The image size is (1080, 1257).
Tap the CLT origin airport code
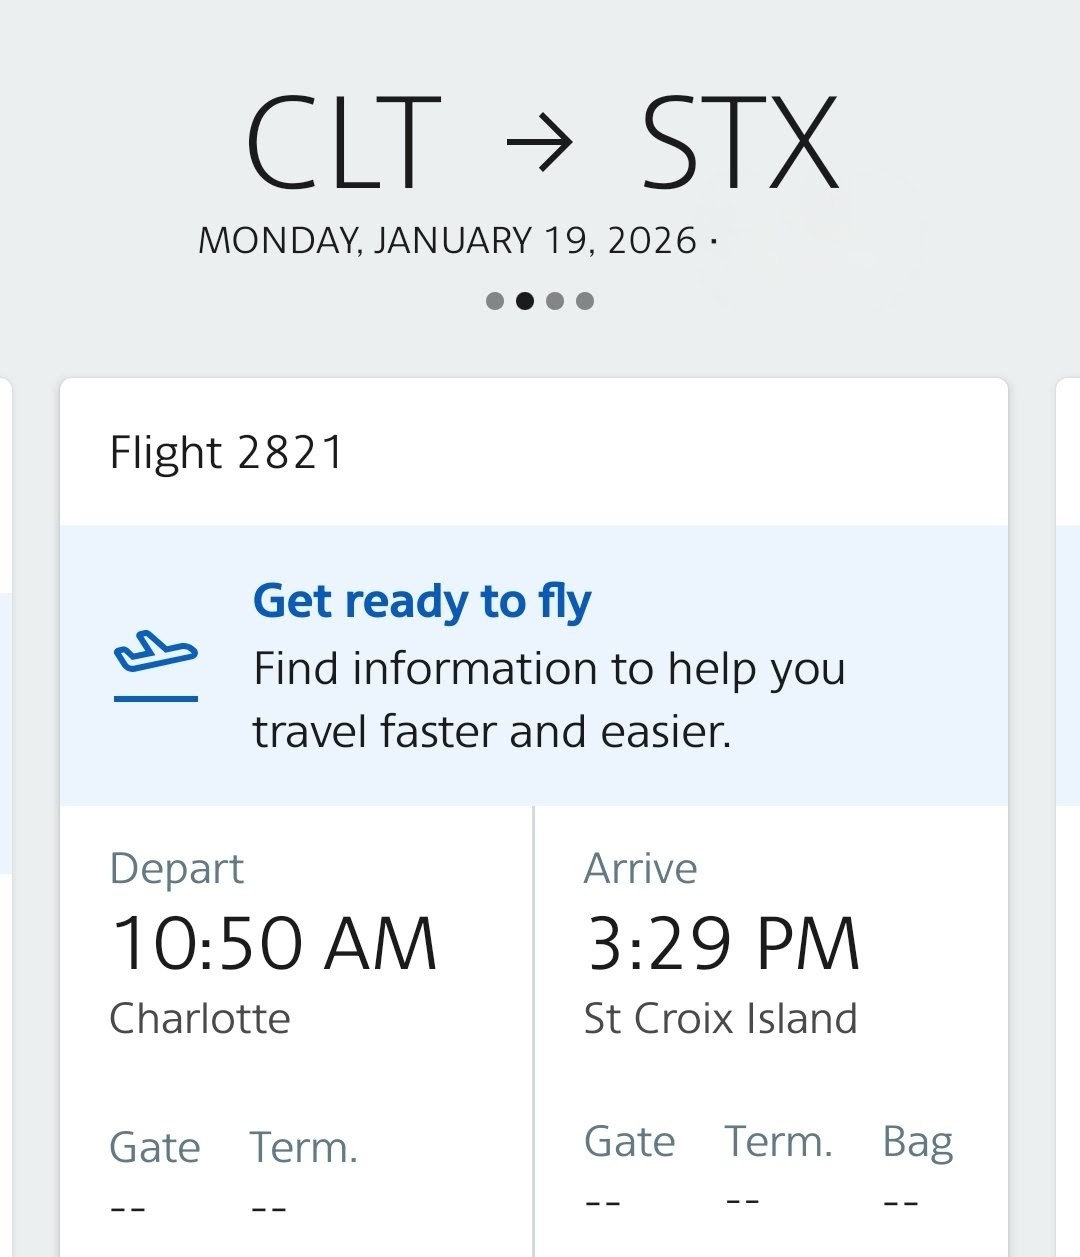click(342, 143)
